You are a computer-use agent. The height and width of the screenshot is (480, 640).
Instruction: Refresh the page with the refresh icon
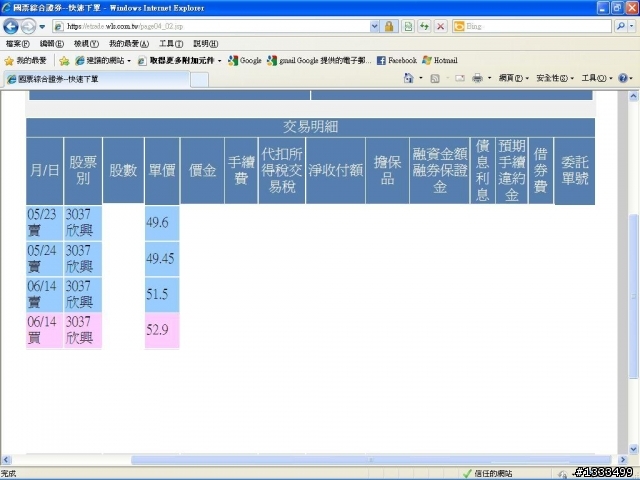pos(424,27)
